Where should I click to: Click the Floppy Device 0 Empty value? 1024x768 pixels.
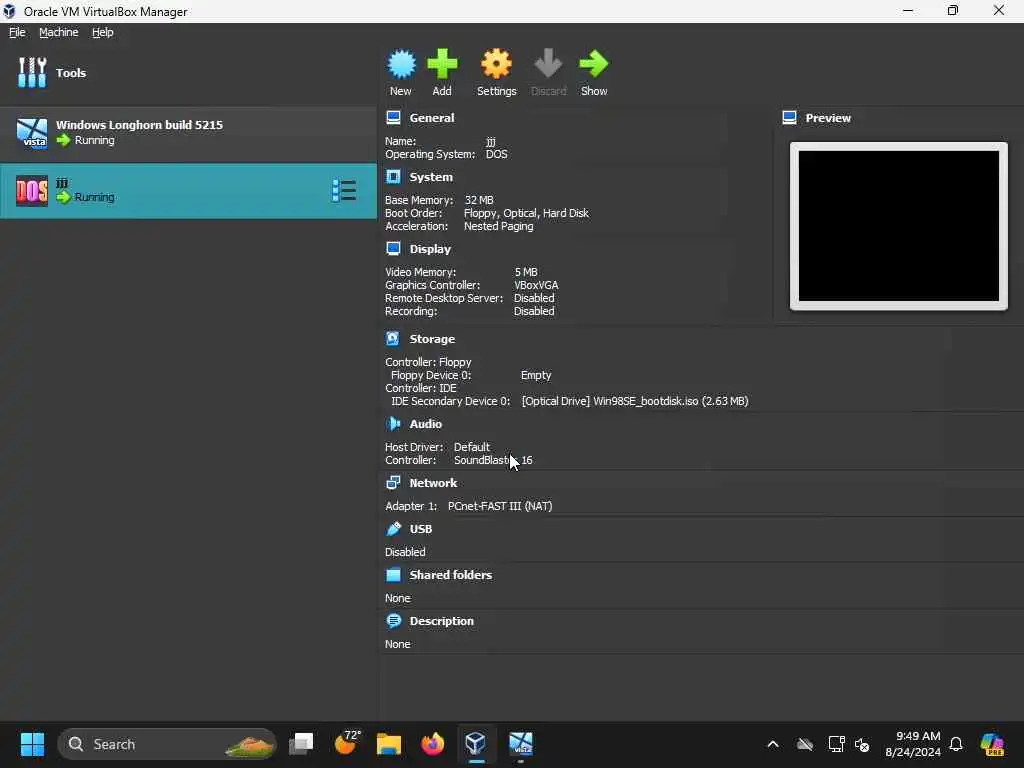click(536, 375)
